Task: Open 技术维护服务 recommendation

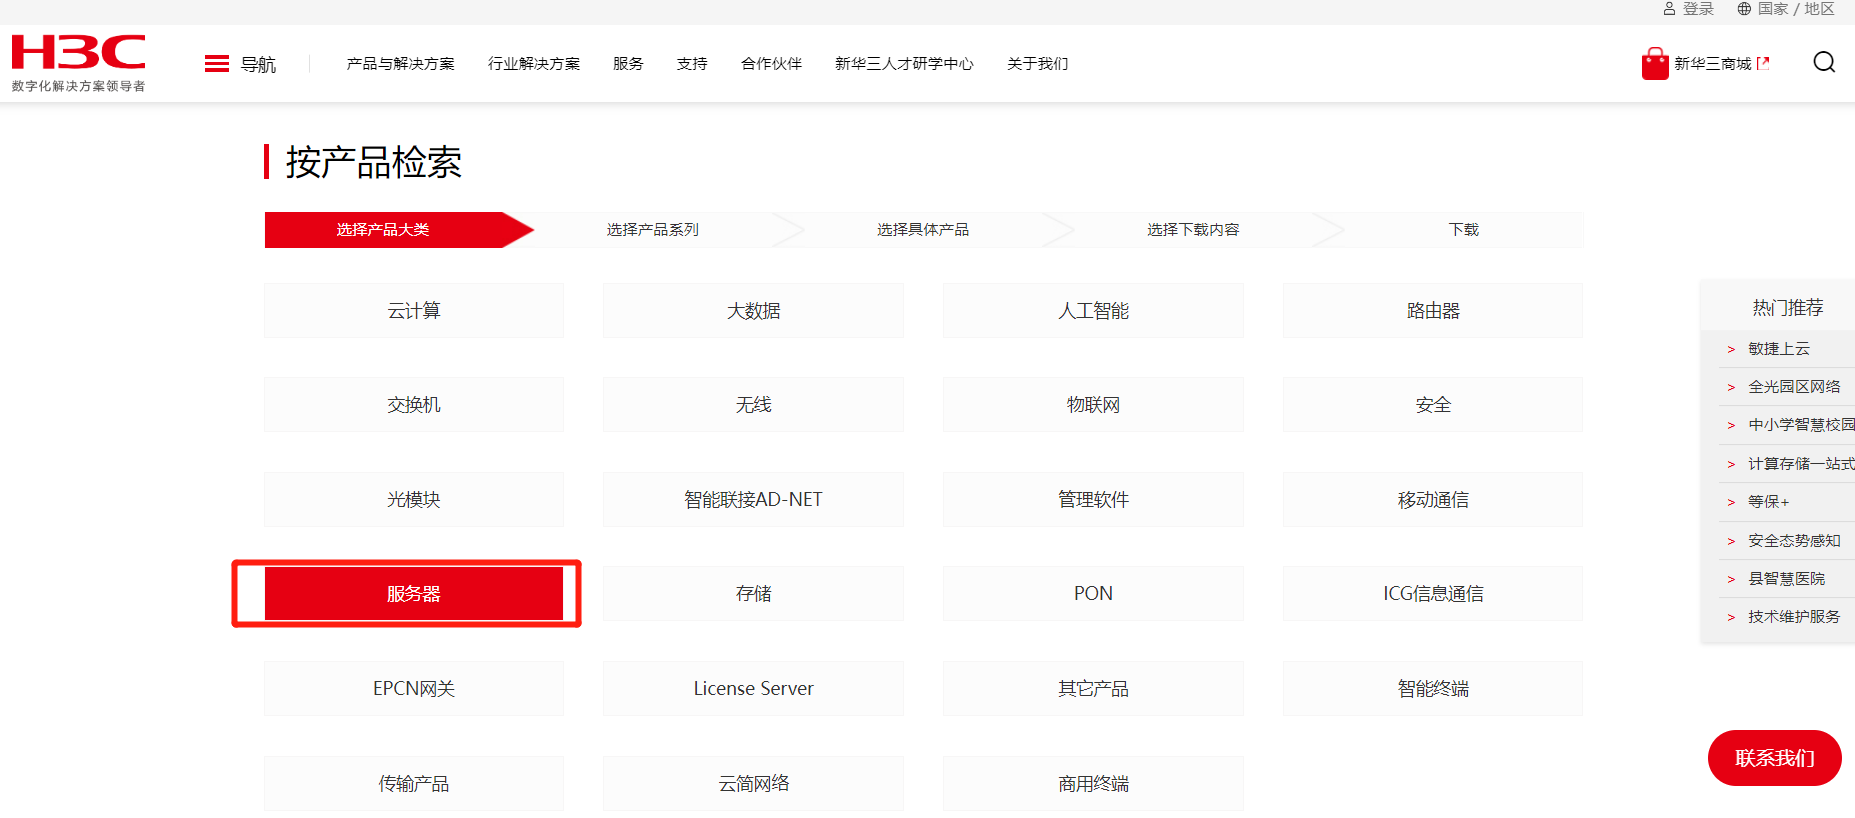Action: pos(1794,617)
